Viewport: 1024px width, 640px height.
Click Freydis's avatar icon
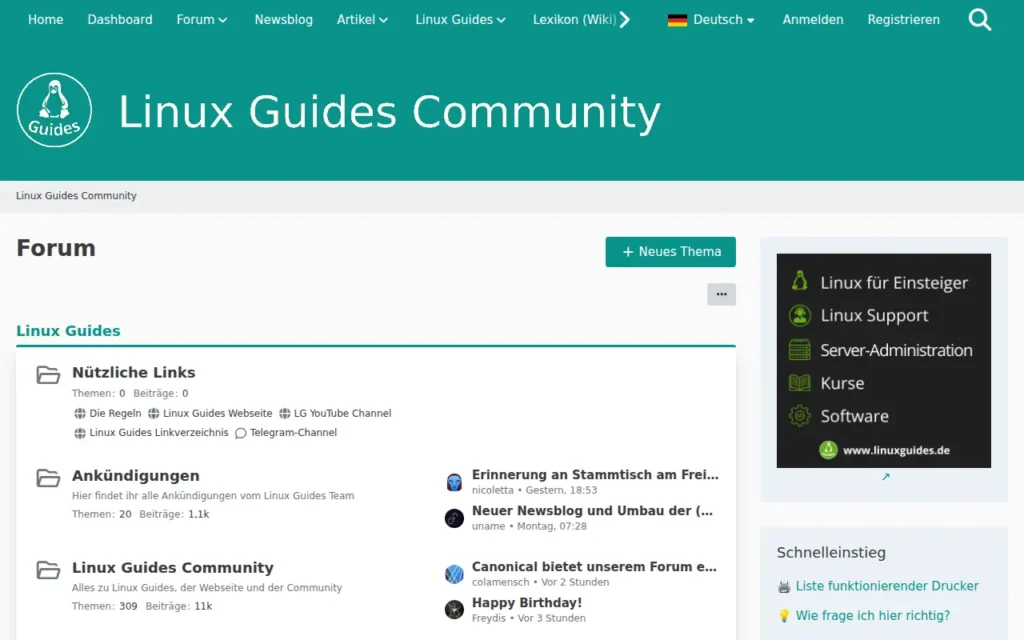[454, 610]
